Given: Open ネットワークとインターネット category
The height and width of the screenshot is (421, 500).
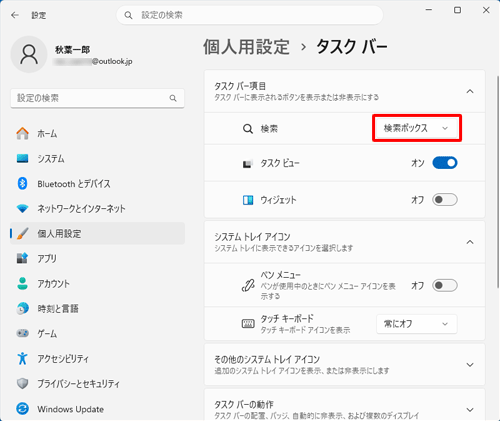Looking at the screenshot, I should (97, 209).
